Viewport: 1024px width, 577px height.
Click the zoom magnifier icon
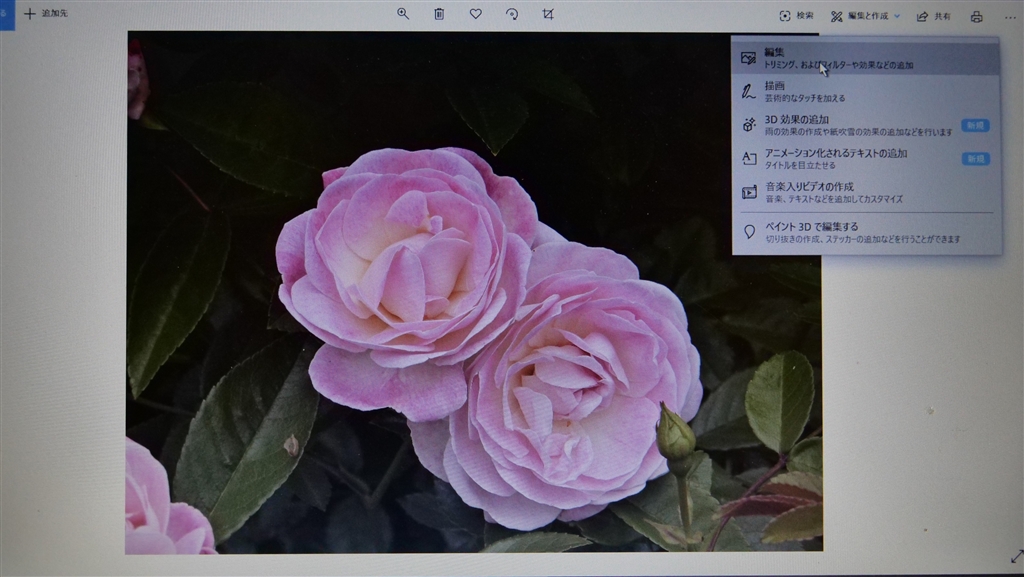pos(403,14)
